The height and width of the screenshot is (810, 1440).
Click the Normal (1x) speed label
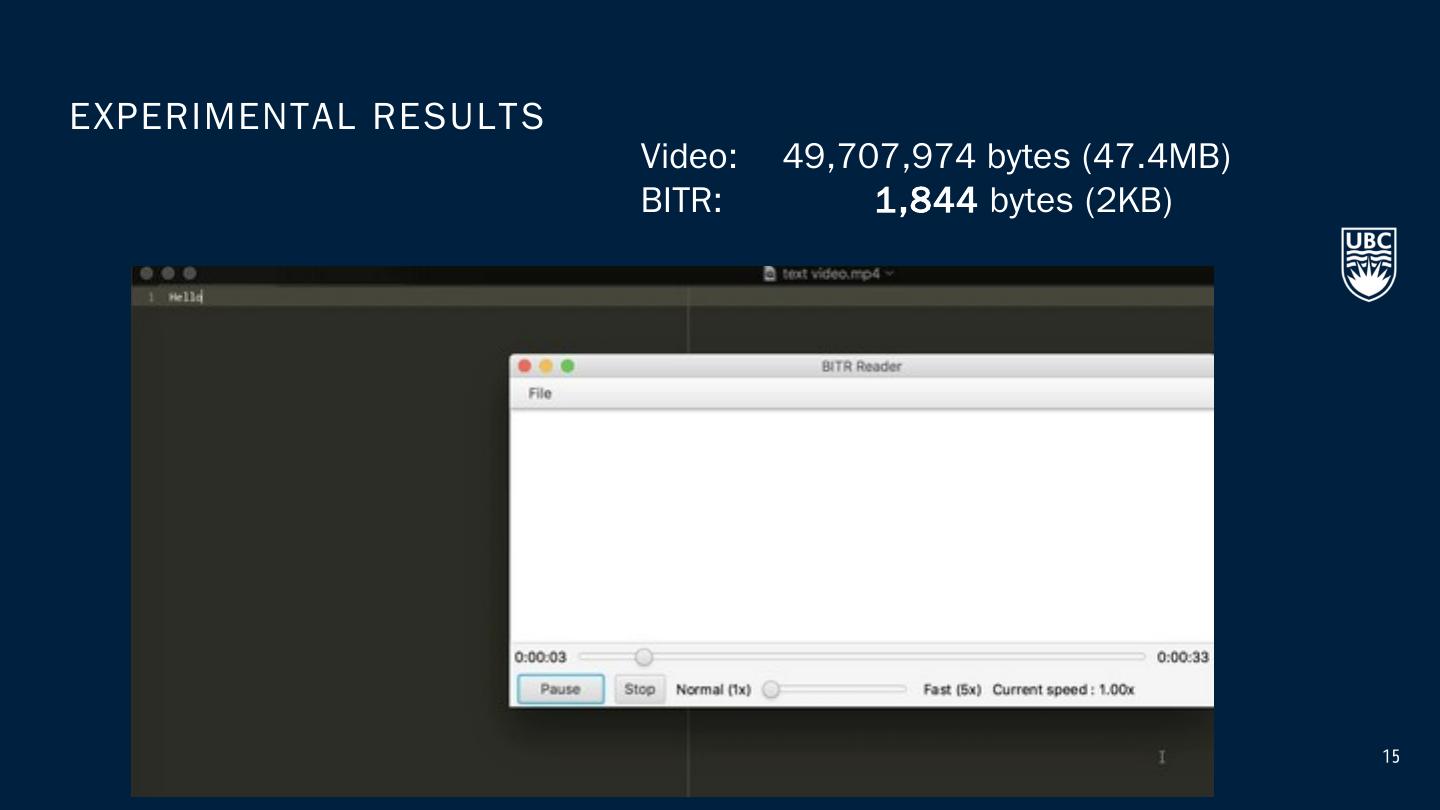pos(713,690)
